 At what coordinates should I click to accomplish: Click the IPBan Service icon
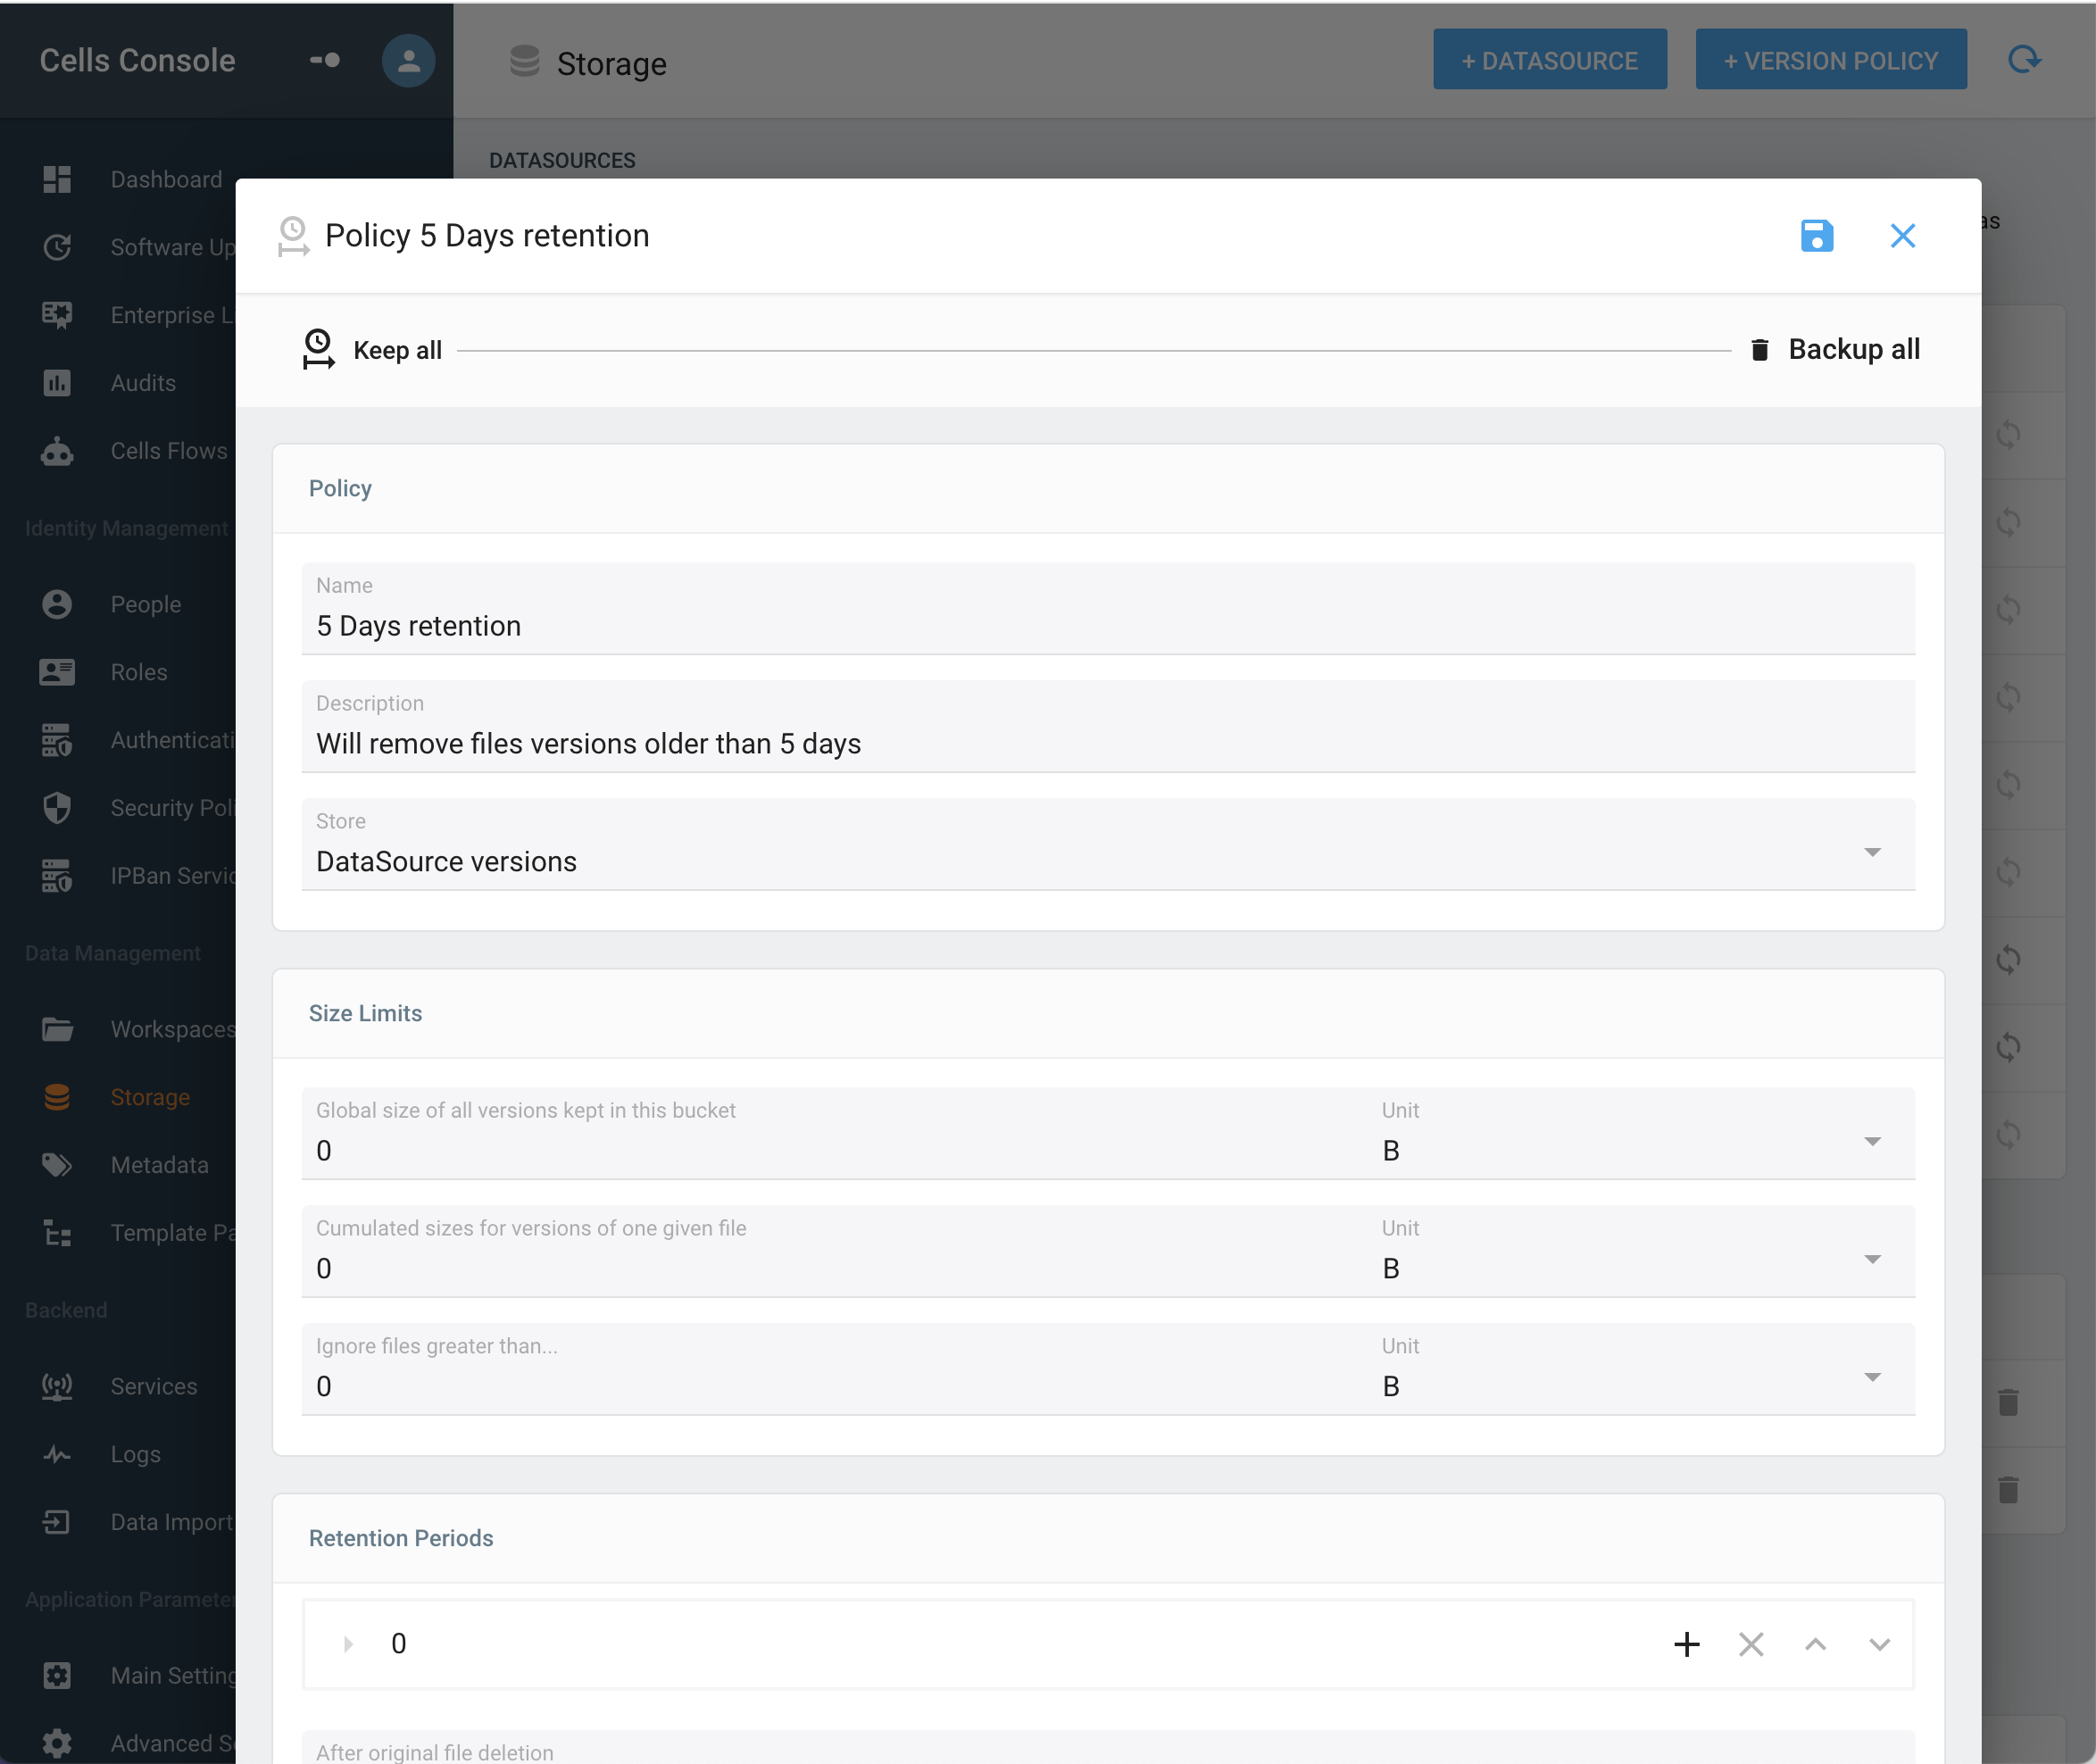point(57,876)
